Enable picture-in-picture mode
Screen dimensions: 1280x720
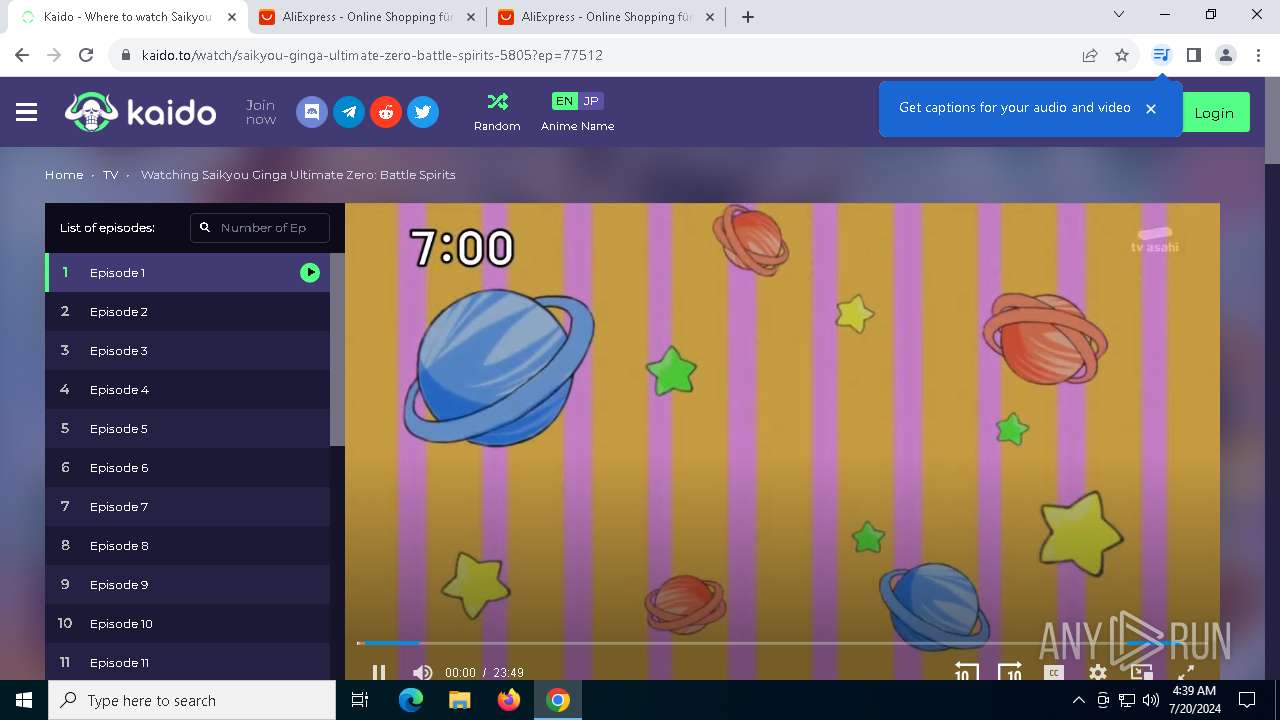[x=1142, y=673]
